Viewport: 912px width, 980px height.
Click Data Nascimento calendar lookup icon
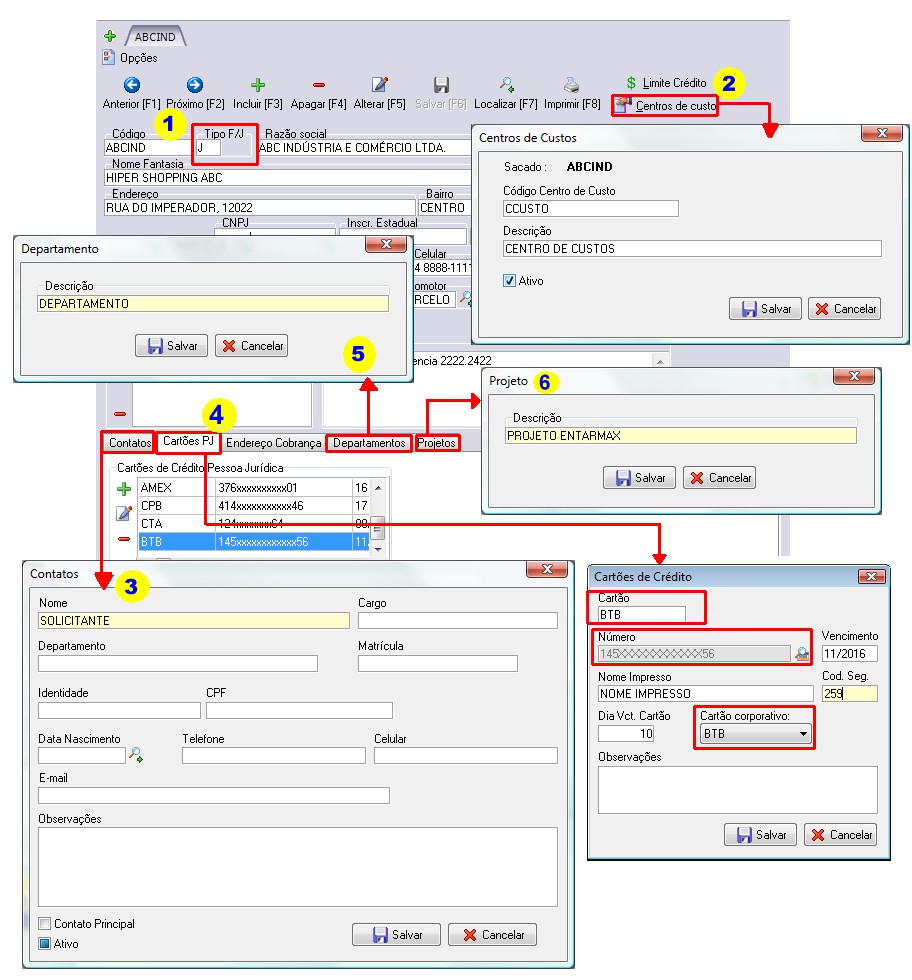pos(136,755)
